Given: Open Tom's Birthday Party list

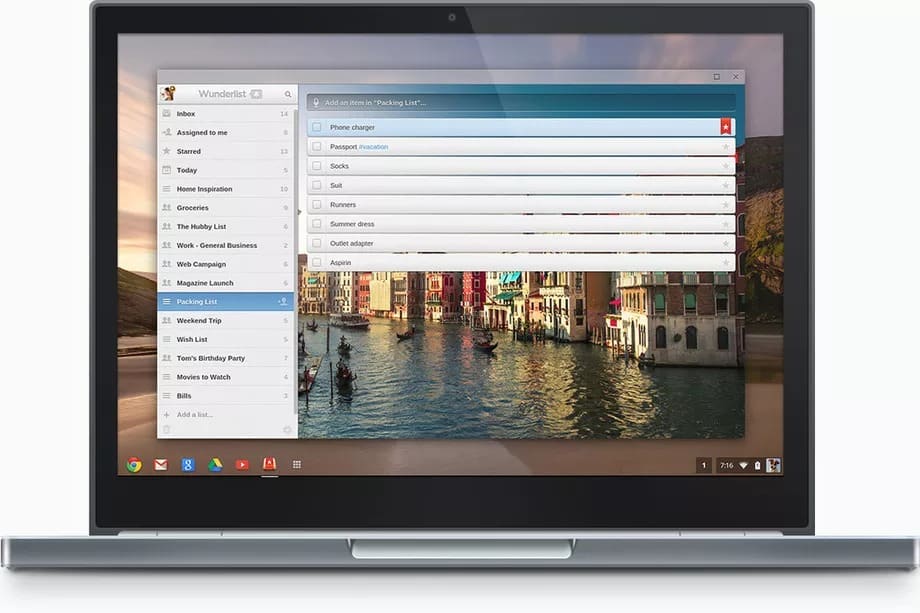Looking at the screenshot, I should (x=225, y=358).
